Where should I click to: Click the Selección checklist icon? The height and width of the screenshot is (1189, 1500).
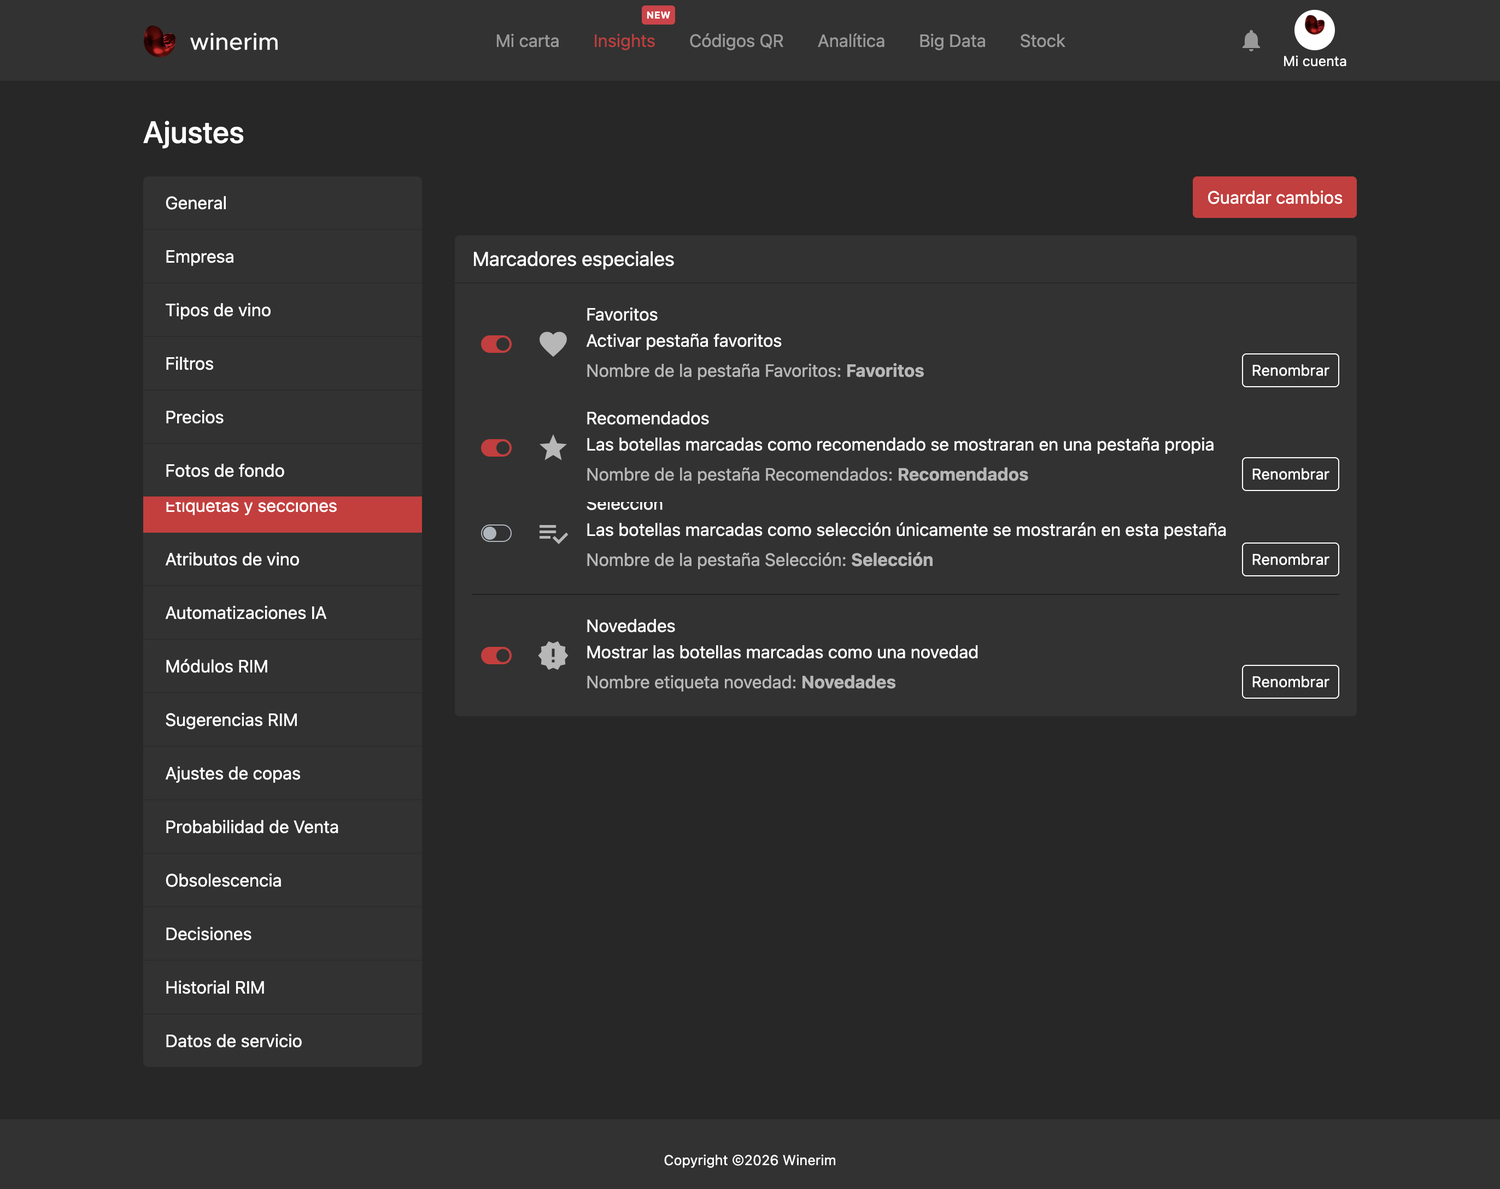[553, 533]
